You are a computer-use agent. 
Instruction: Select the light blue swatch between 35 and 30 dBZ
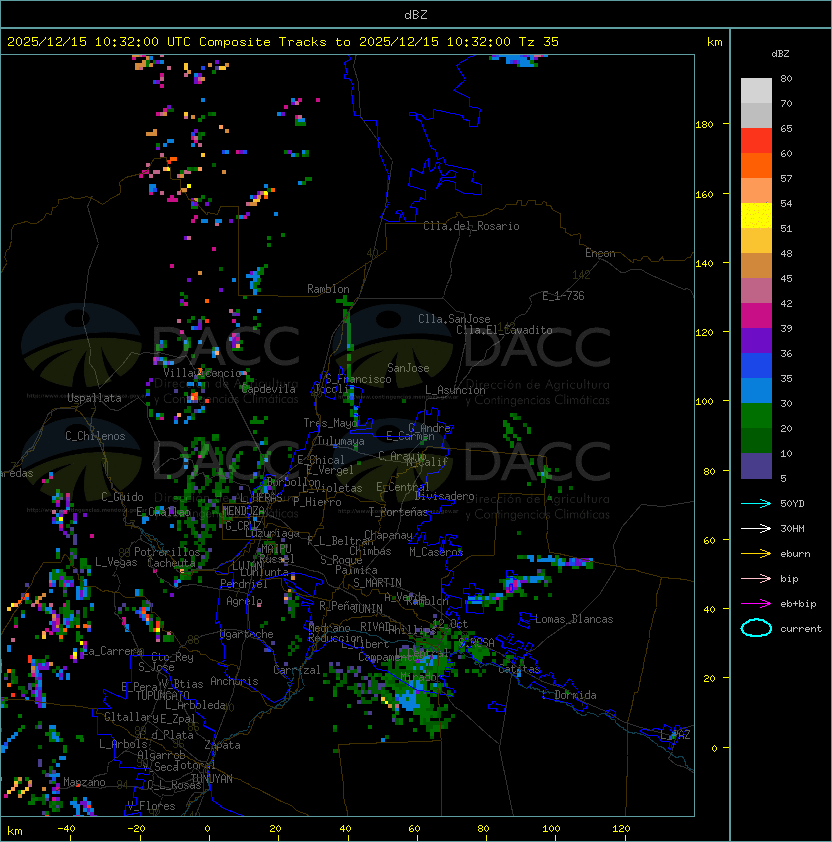[756, 391]
